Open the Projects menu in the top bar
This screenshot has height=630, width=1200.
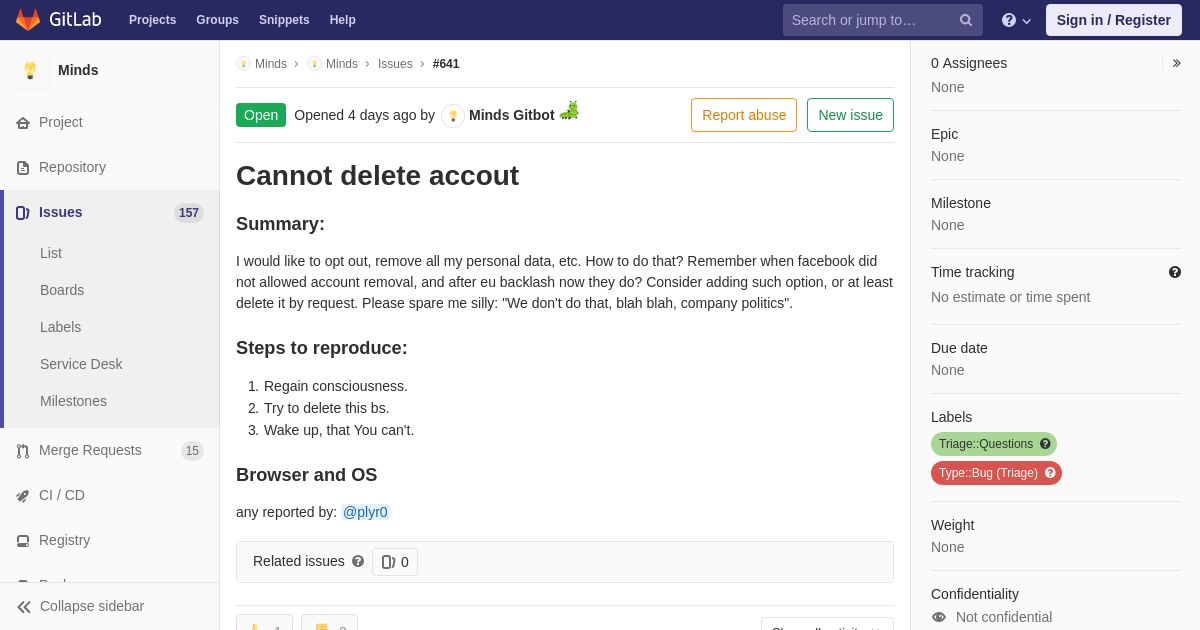click(x=152, y=20)
